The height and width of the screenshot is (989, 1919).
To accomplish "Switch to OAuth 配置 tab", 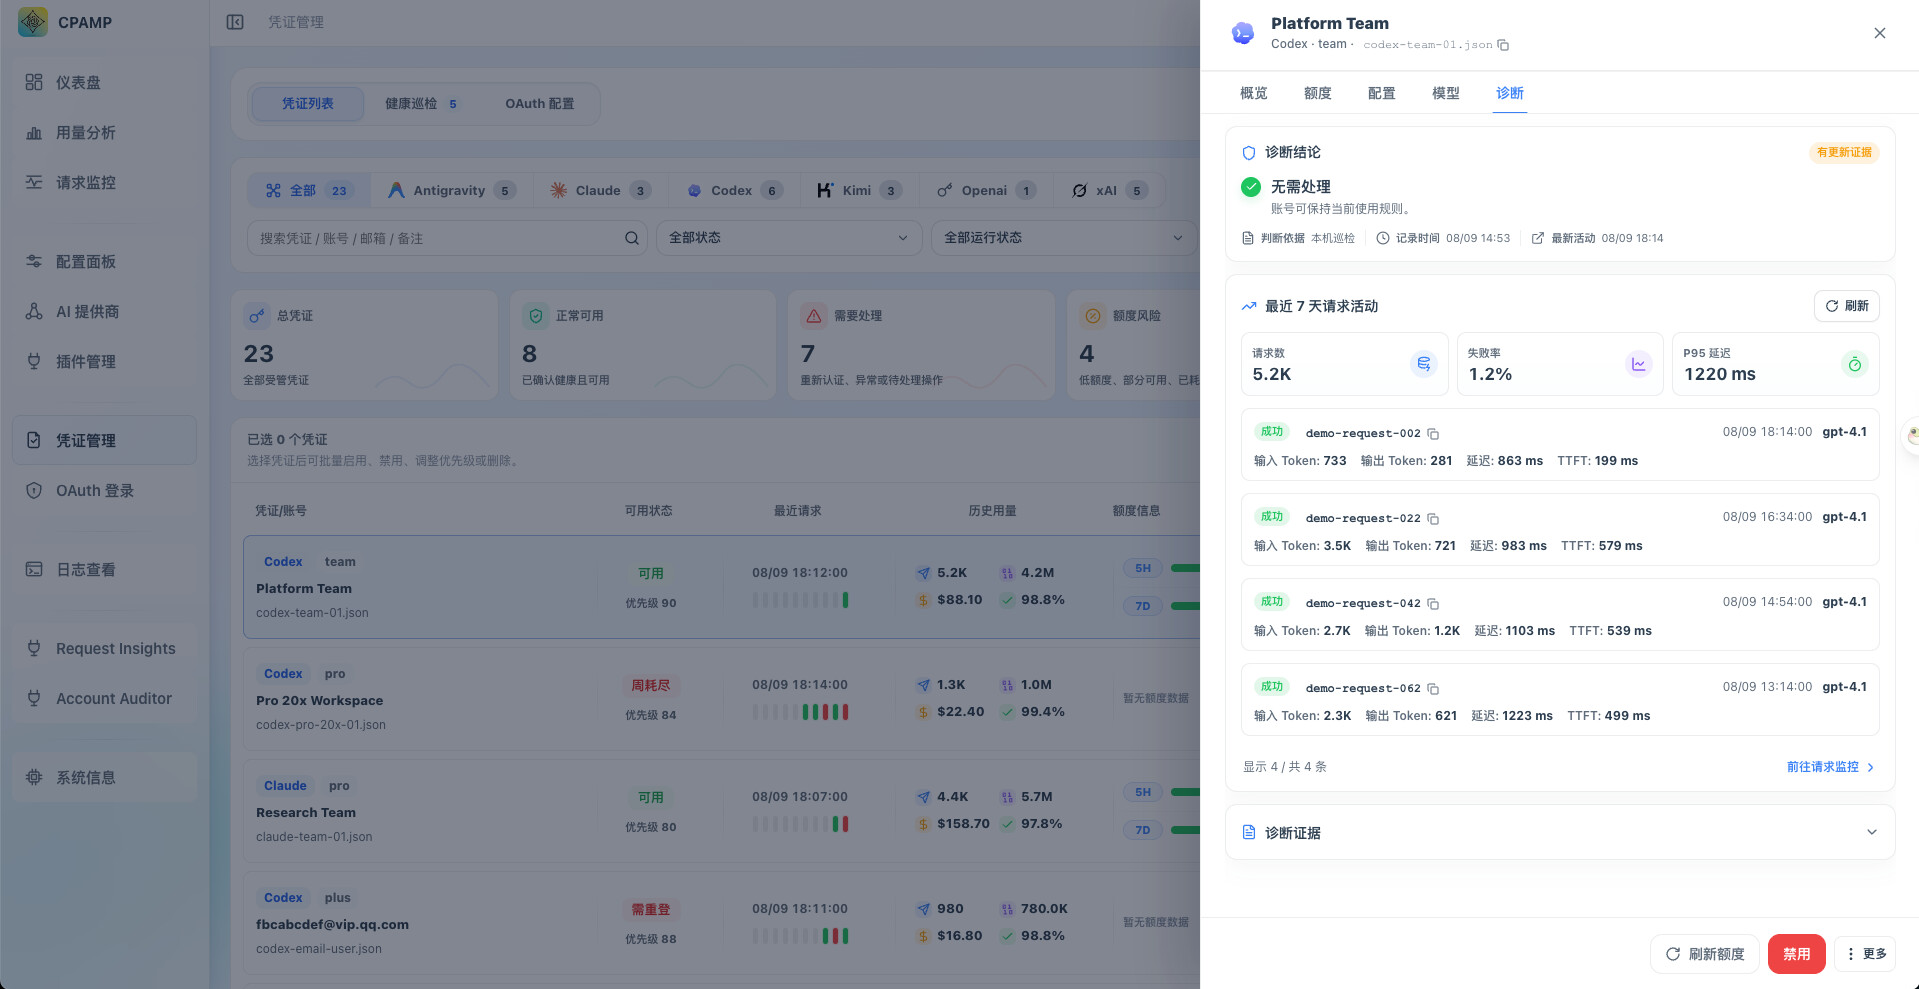I will 539,103.
